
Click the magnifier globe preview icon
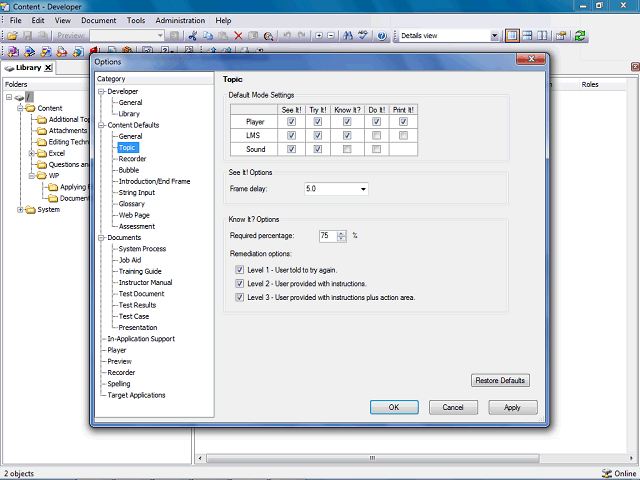[x=268, y=36]
